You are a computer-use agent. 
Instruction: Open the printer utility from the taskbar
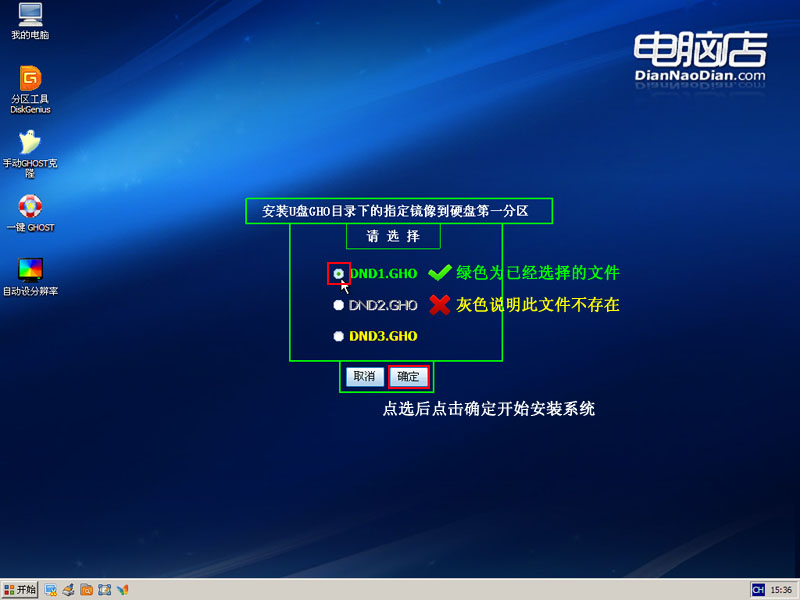68,590
